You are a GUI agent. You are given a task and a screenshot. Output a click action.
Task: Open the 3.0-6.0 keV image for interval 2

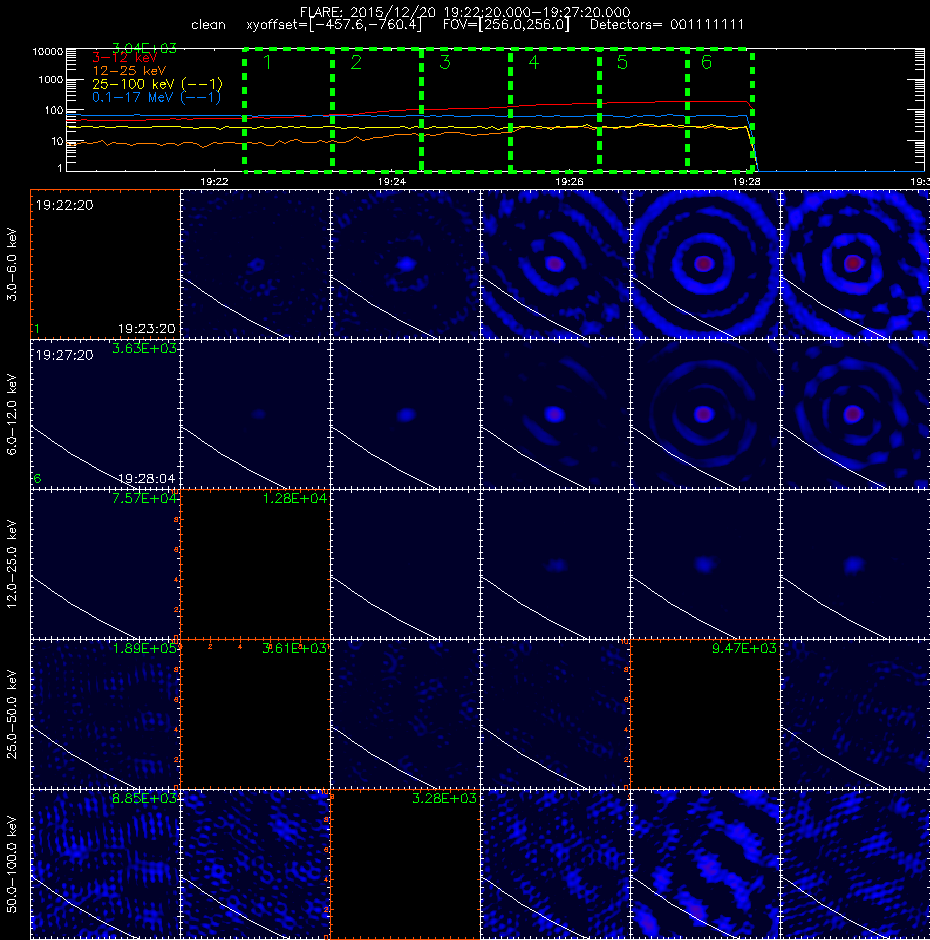(255, 264)
